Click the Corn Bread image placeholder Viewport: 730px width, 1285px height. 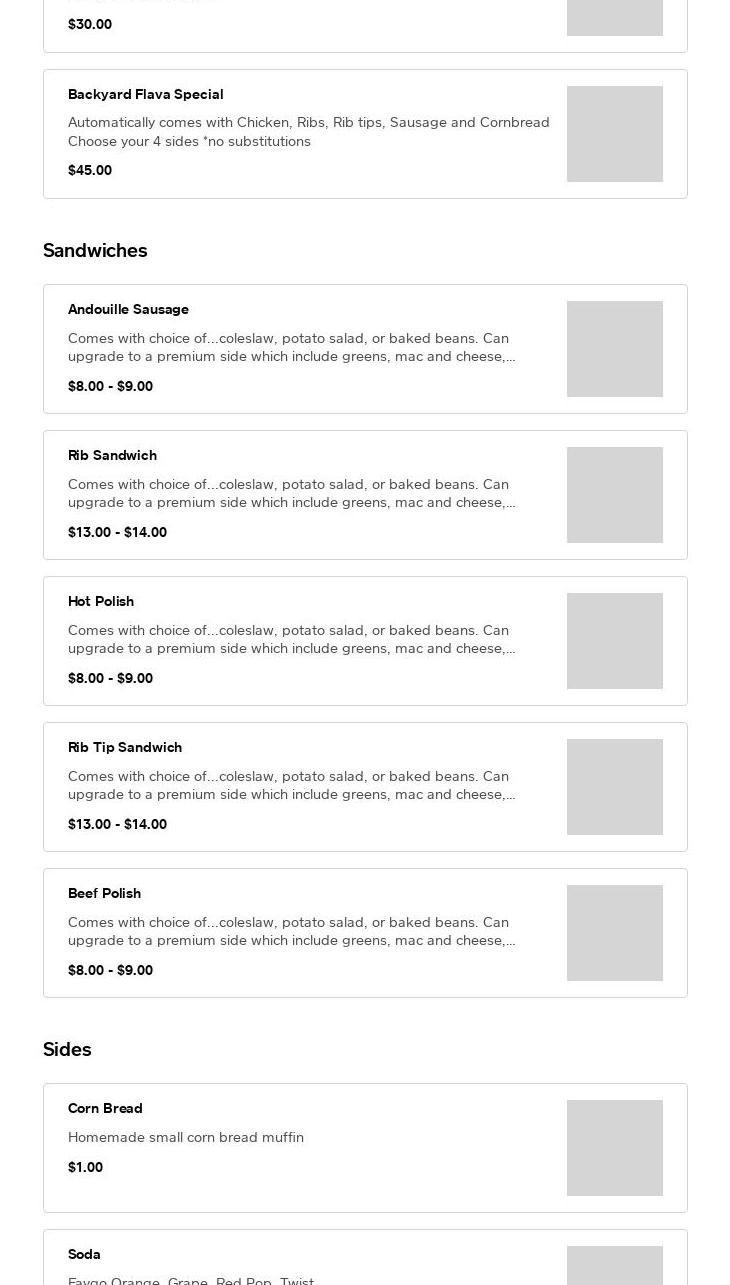614,1148
